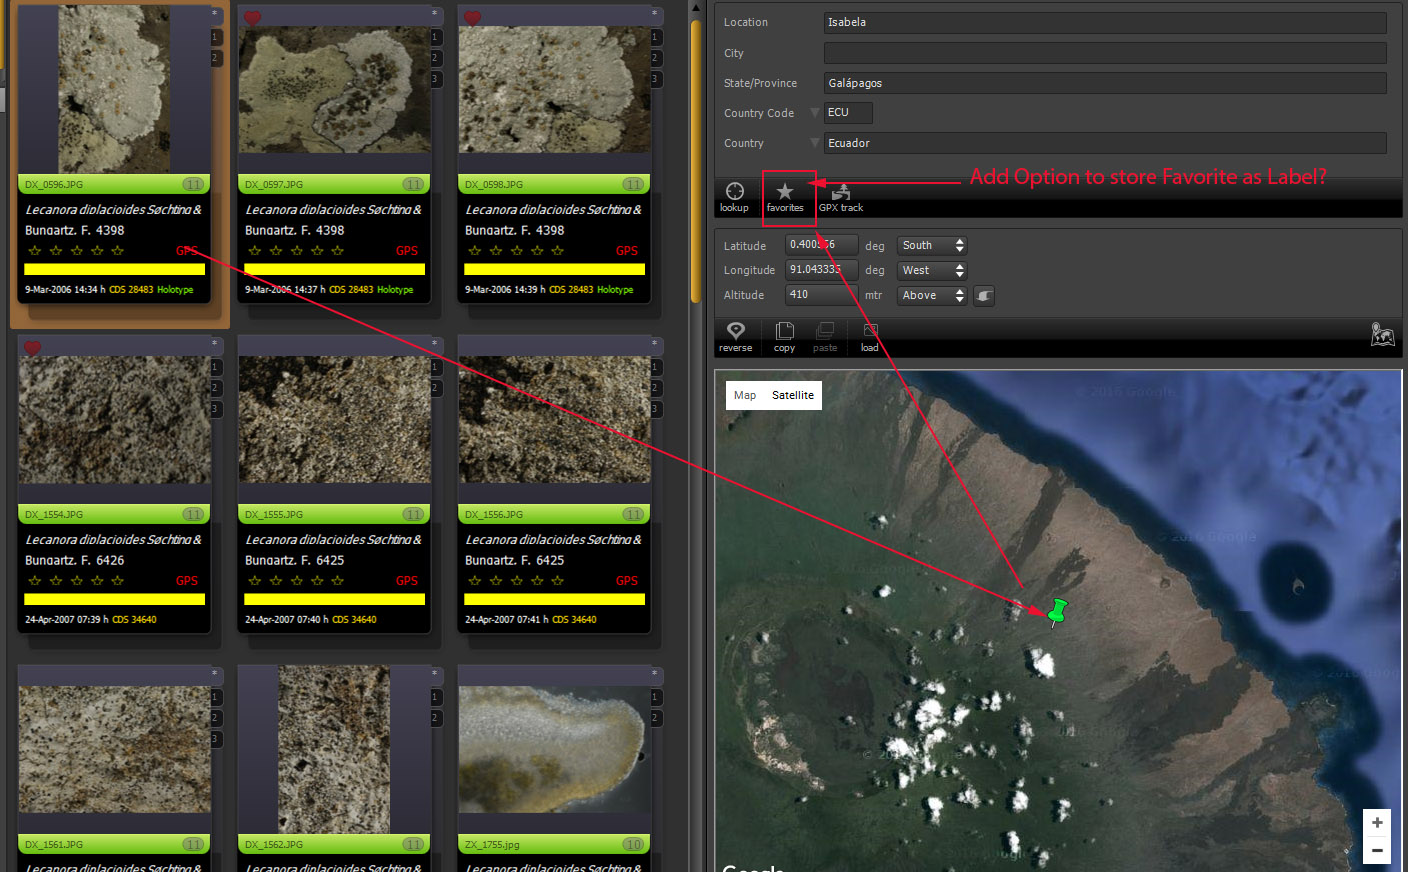
Task: Click the 10 badge on ZX_1755.jpg
Action: [633, 844]
